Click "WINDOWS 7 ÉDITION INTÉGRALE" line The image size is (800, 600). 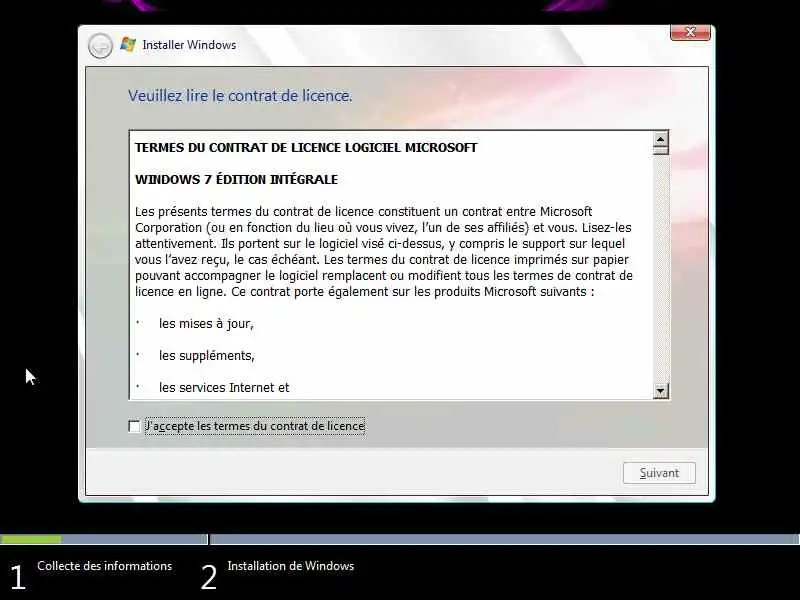coord(236,180)
